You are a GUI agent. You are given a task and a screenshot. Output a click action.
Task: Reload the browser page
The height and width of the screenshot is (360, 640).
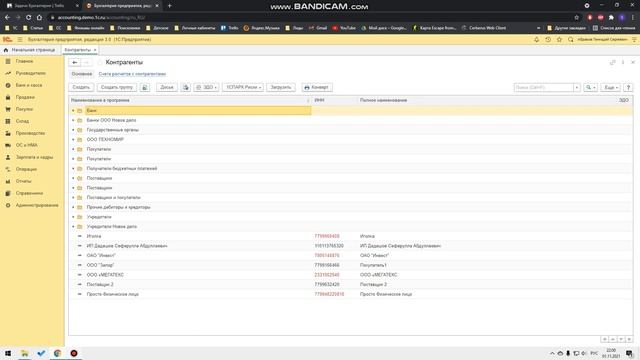[29, 18]
